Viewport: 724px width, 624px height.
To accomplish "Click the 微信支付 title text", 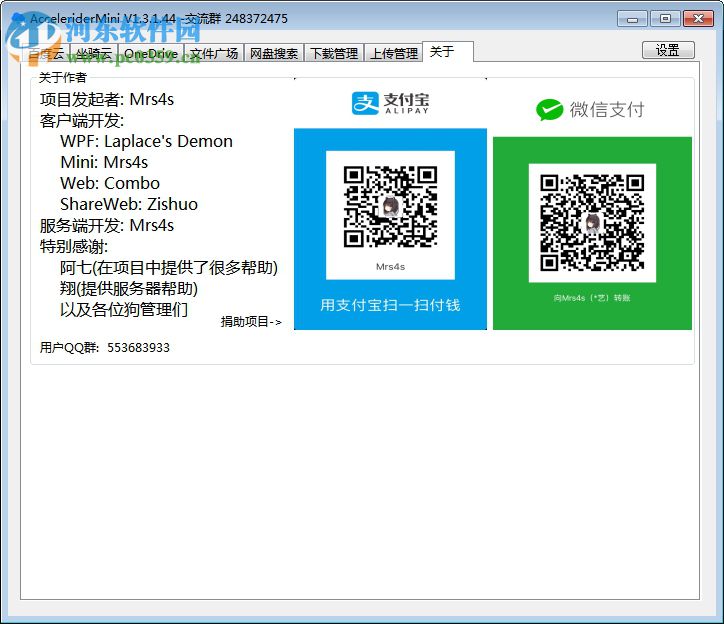I will [607, 110].
